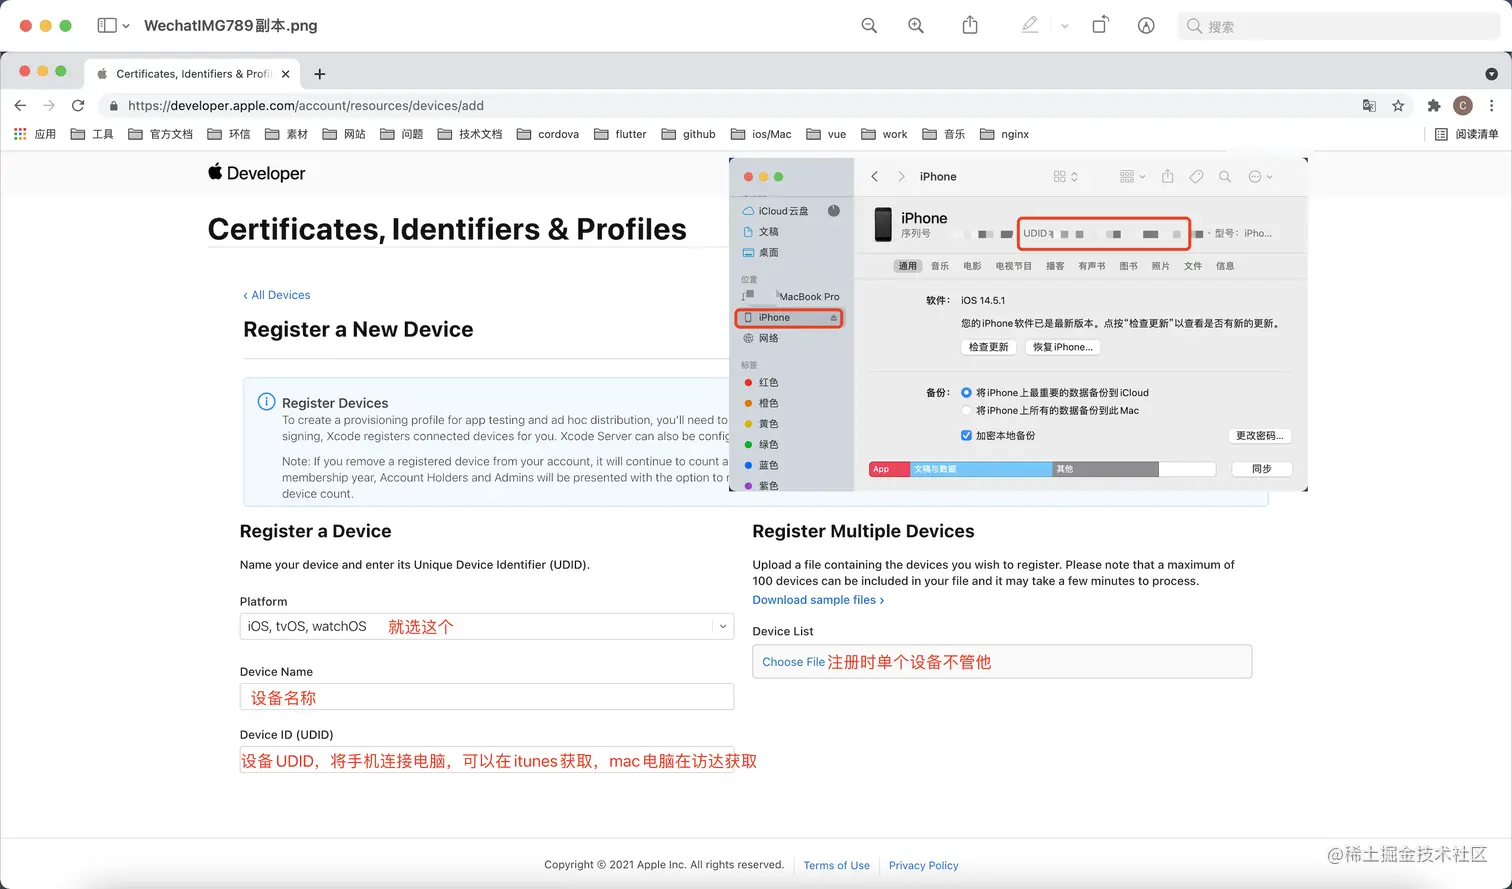
Task: Select back up to this Mac radio
Action: [x=966, y=410]
